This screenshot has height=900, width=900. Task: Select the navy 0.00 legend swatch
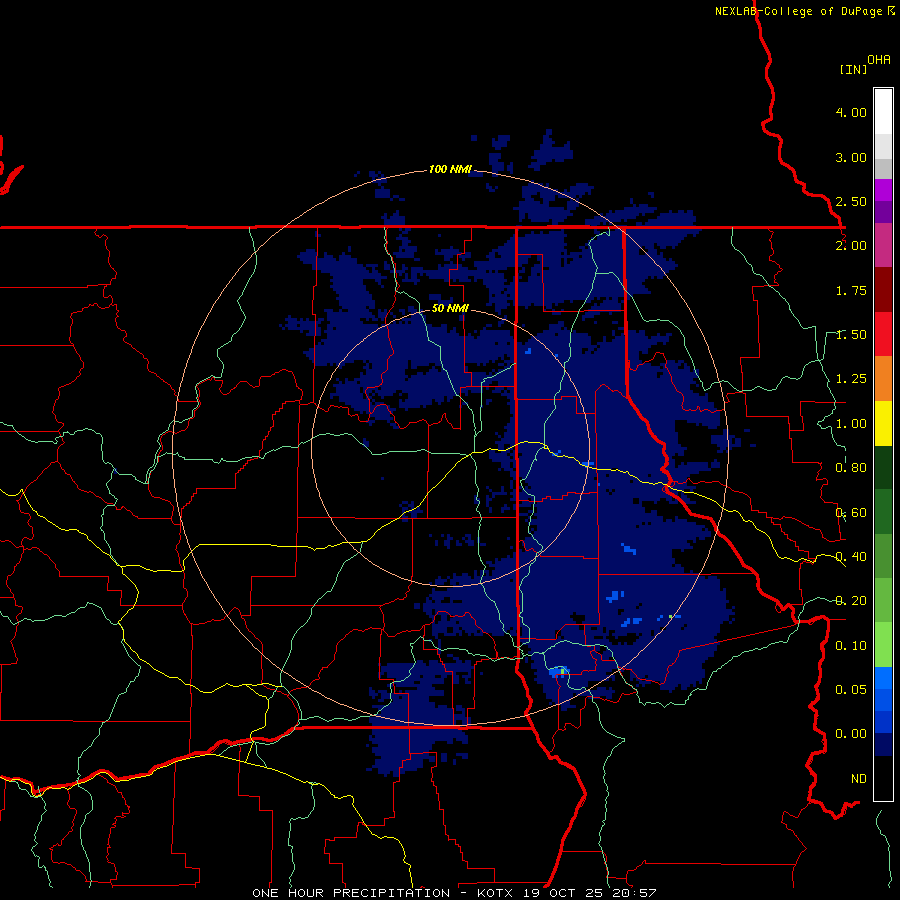click(x=883, y=745)
